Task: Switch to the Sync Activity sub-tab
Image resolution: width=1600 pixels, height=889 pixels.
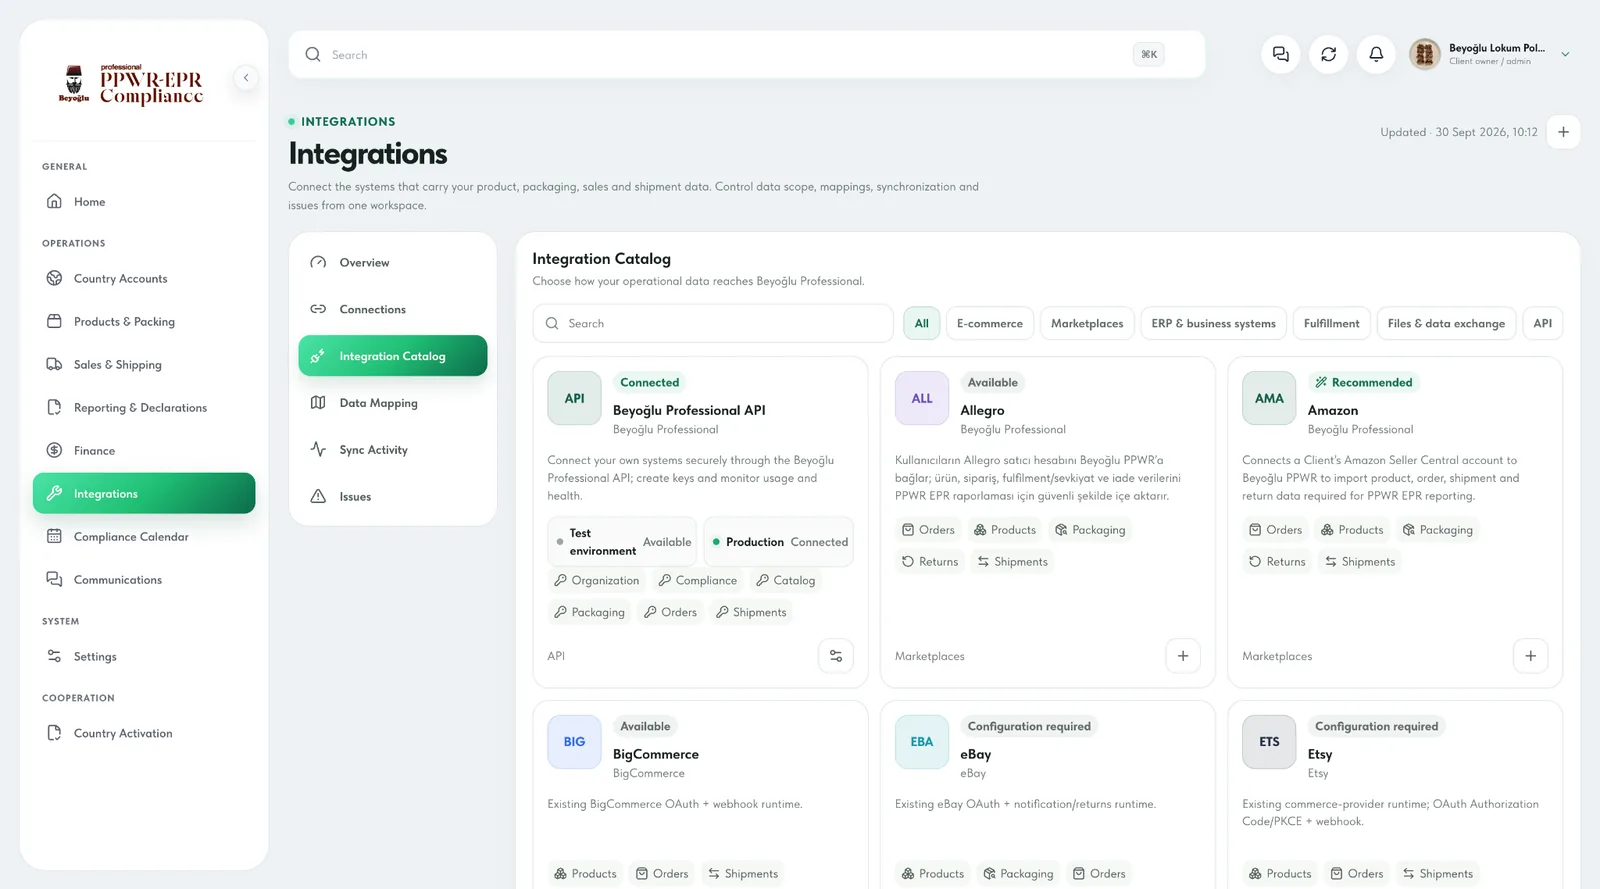Action: pos(393,450)
